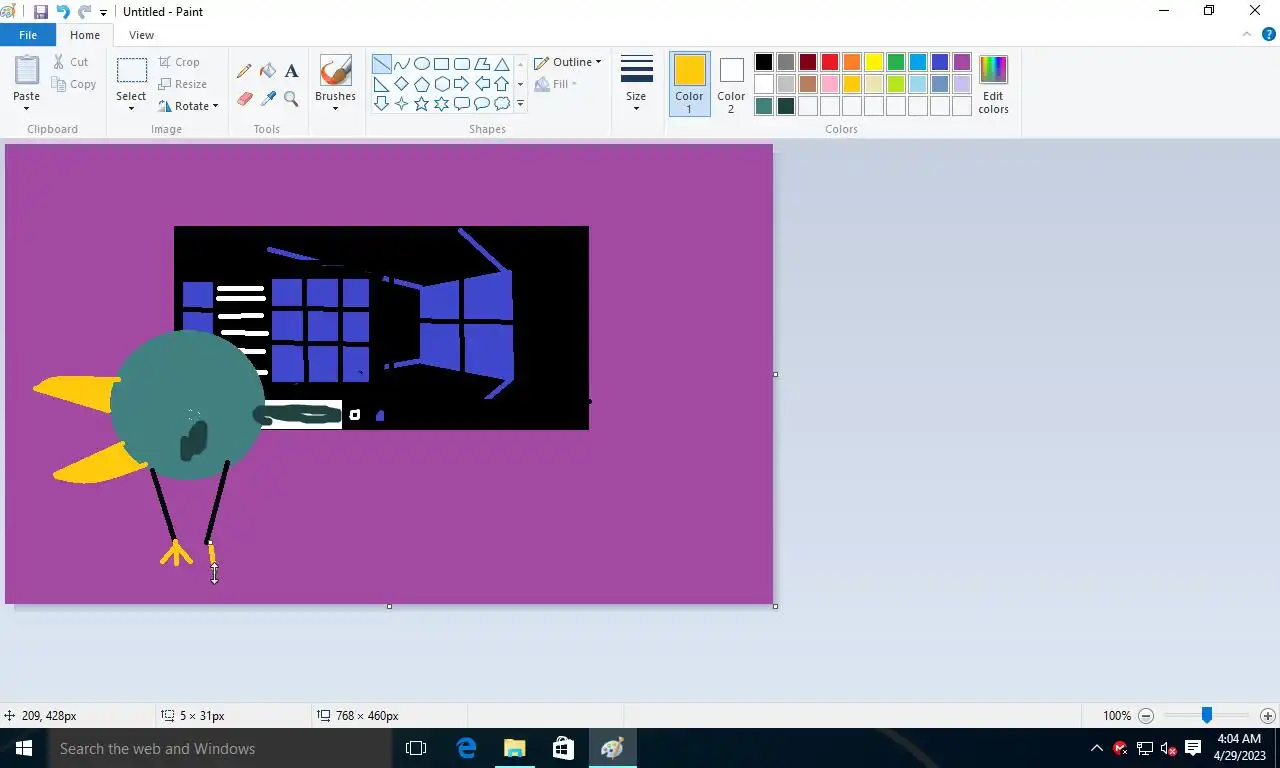The width and height of the screenshot is (1280, 768).
Task: Select the Color picker eyedropper tool
Action: [268, 99]
